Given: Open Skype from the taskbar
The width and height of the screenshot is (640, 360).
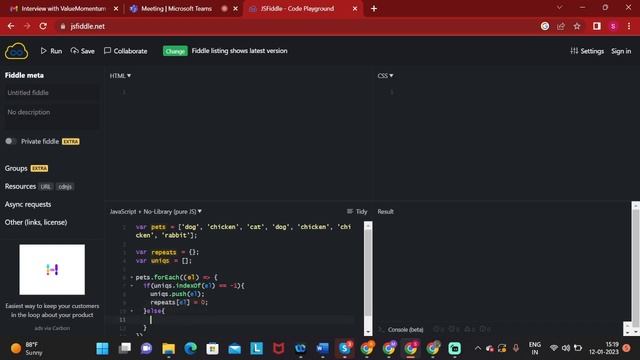Looking at the screenshot, I should 345,349.
